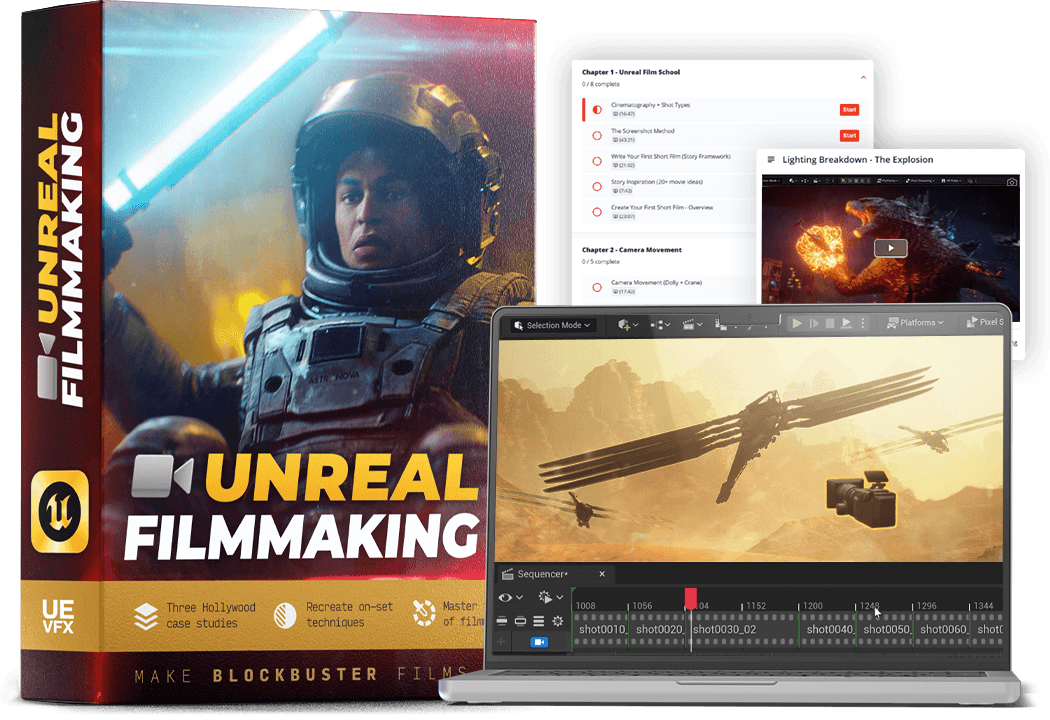Open Create Your First Short Film - Overview lesson
This screenshot has height=720, width=1050.
click(662, 208)
